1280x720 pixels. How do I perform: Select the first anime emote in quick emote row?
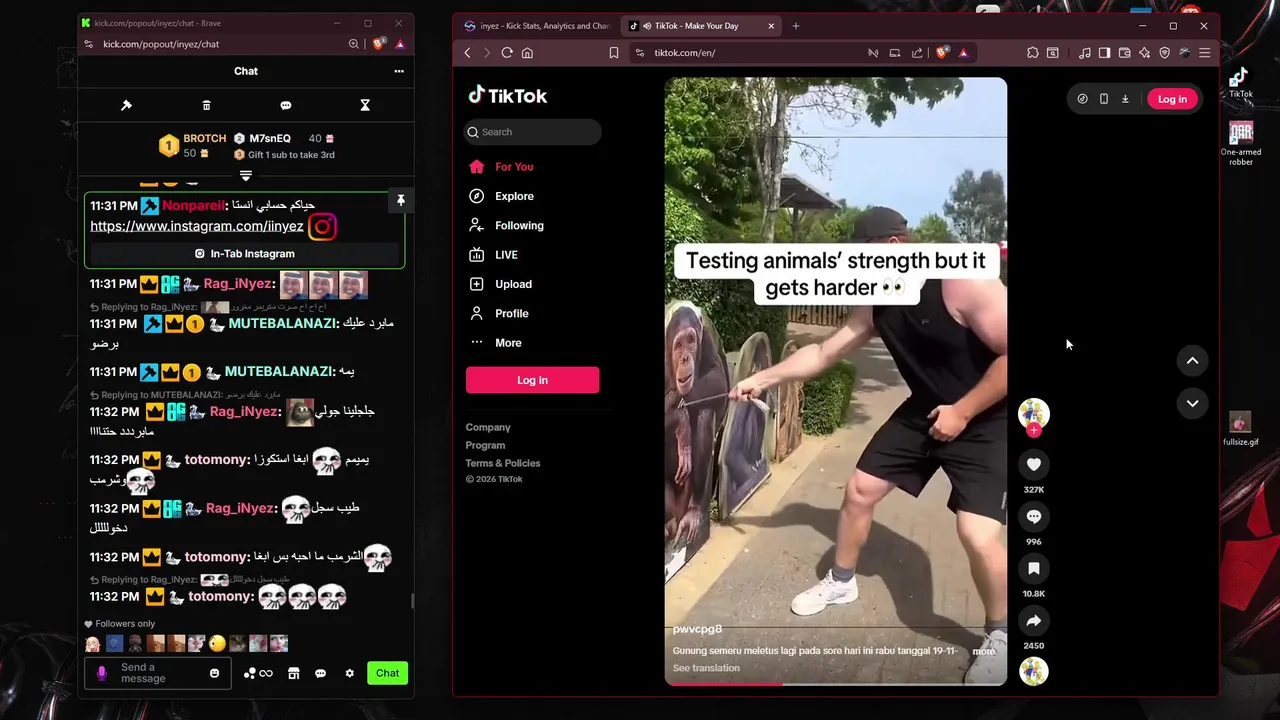[x=93, y=643]
